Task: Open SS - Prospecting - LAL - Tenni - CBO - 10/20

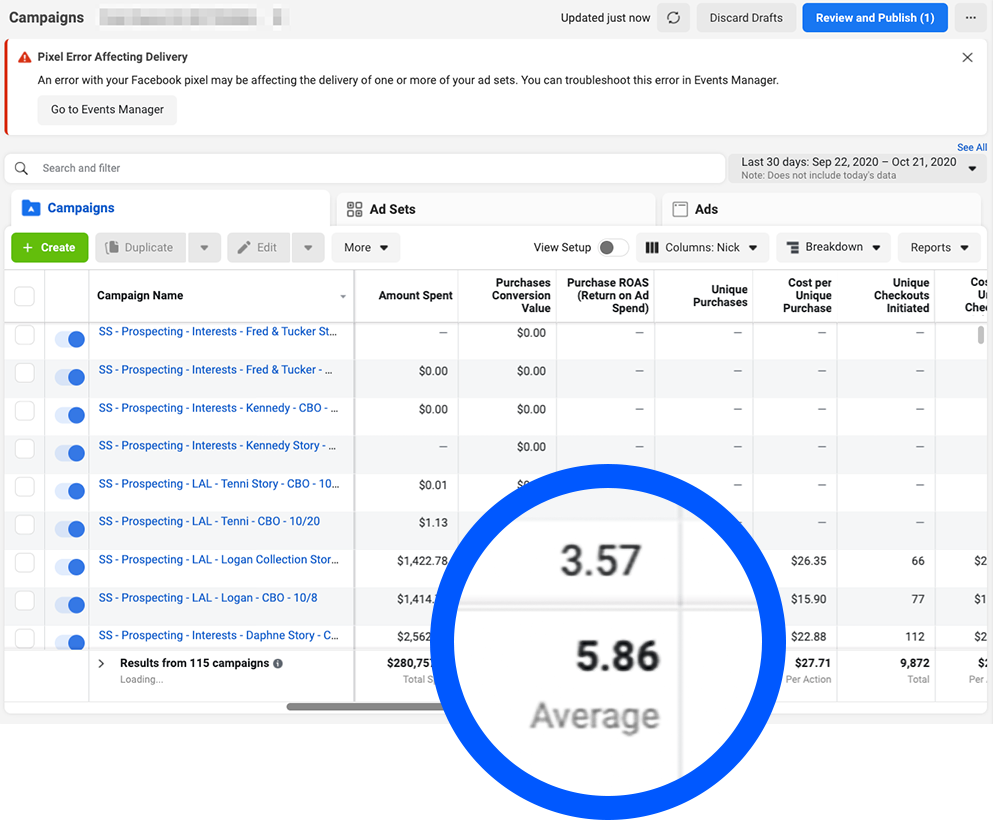Action: click(209, 521)
